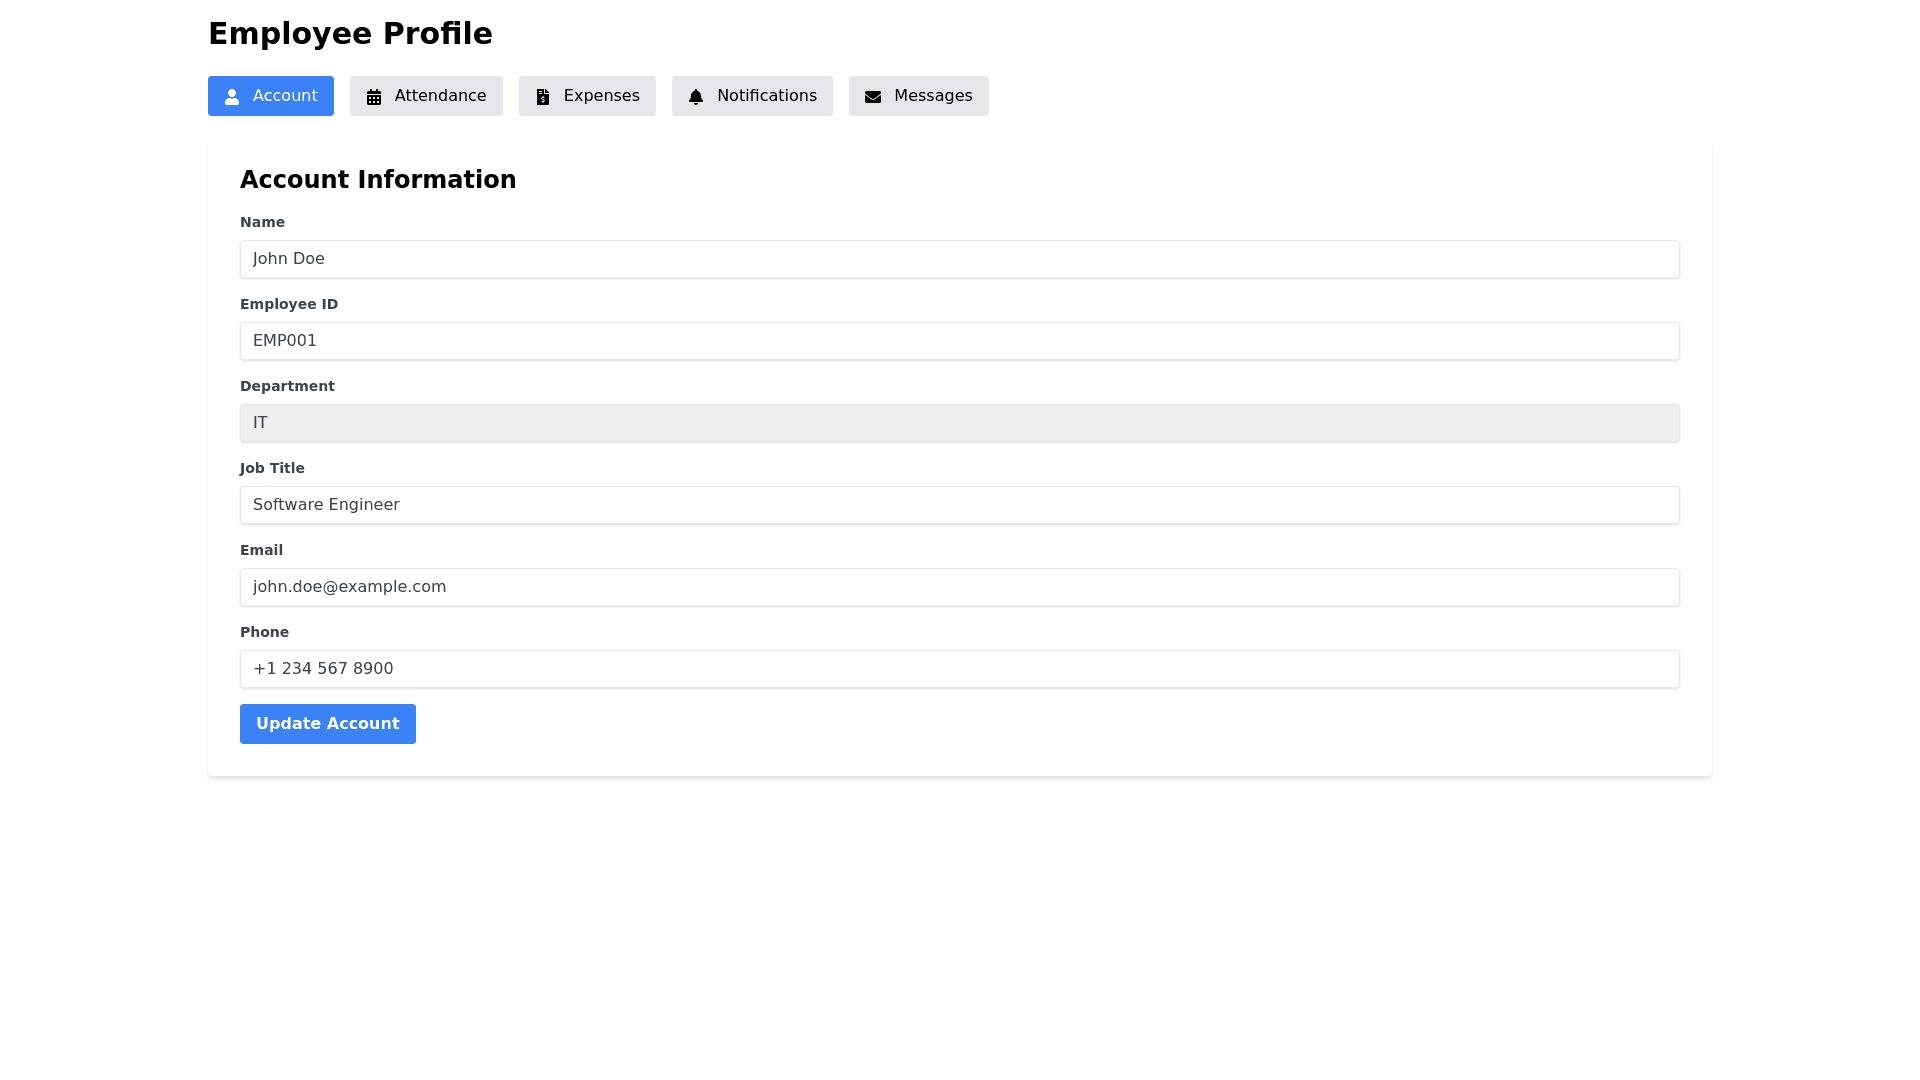Click the user icon on Account tab
The width and height of the screenshot is (1920, 1080).
point(232,97)
